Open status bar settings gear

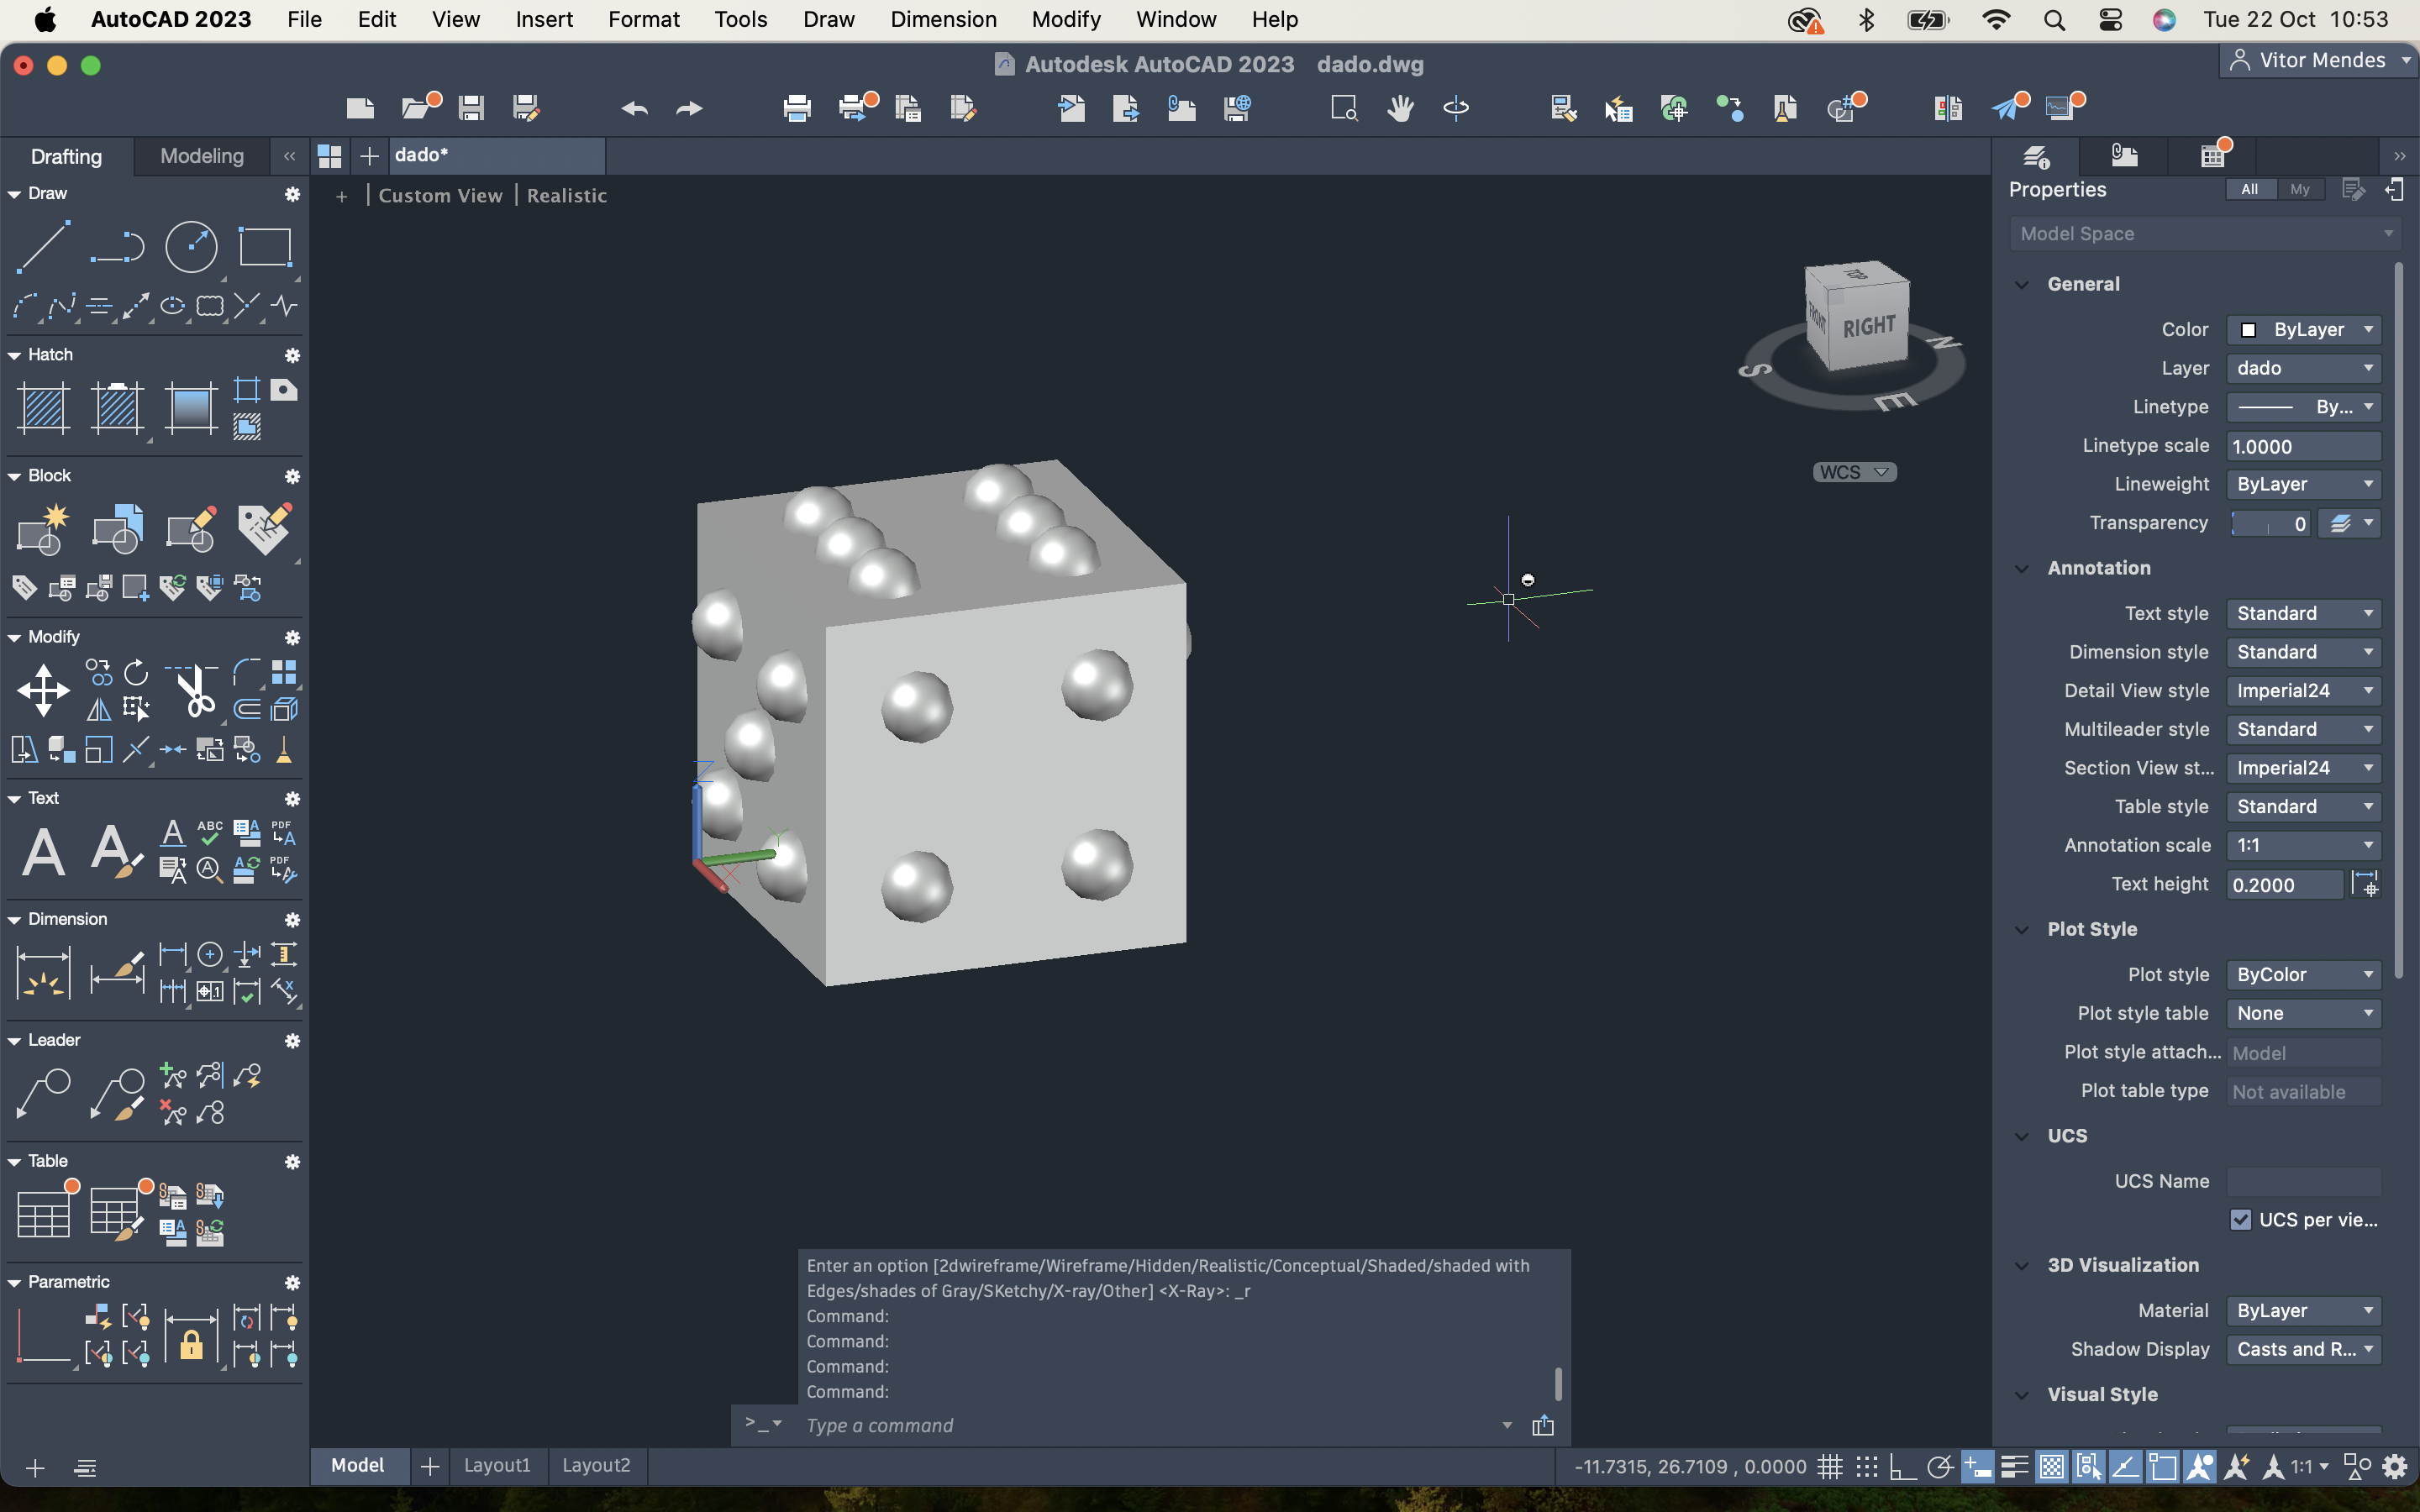[x=2395, y=1466]
